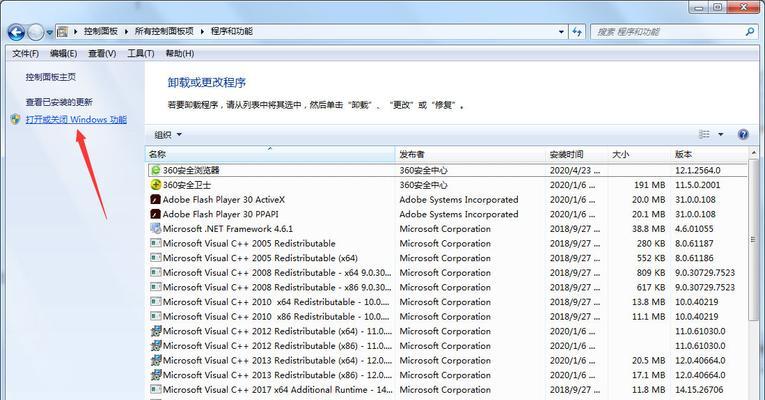Click the 360安全卫士 program icon
This screenshot has width=765, height=400.
(156, 185)
